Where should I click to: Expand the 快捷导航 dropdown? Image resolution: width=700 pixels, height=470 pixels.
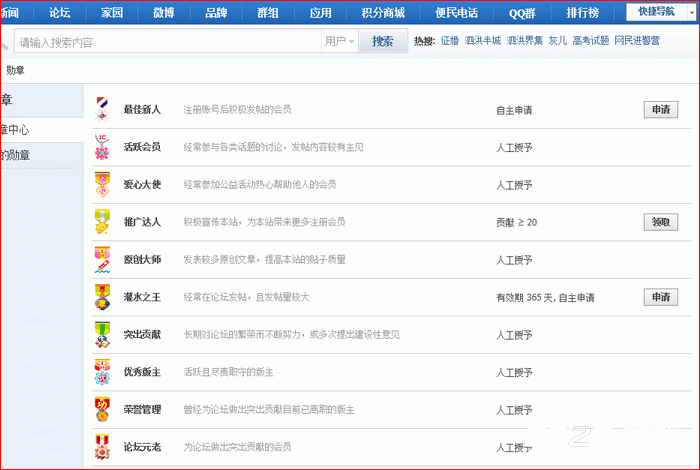692,12
